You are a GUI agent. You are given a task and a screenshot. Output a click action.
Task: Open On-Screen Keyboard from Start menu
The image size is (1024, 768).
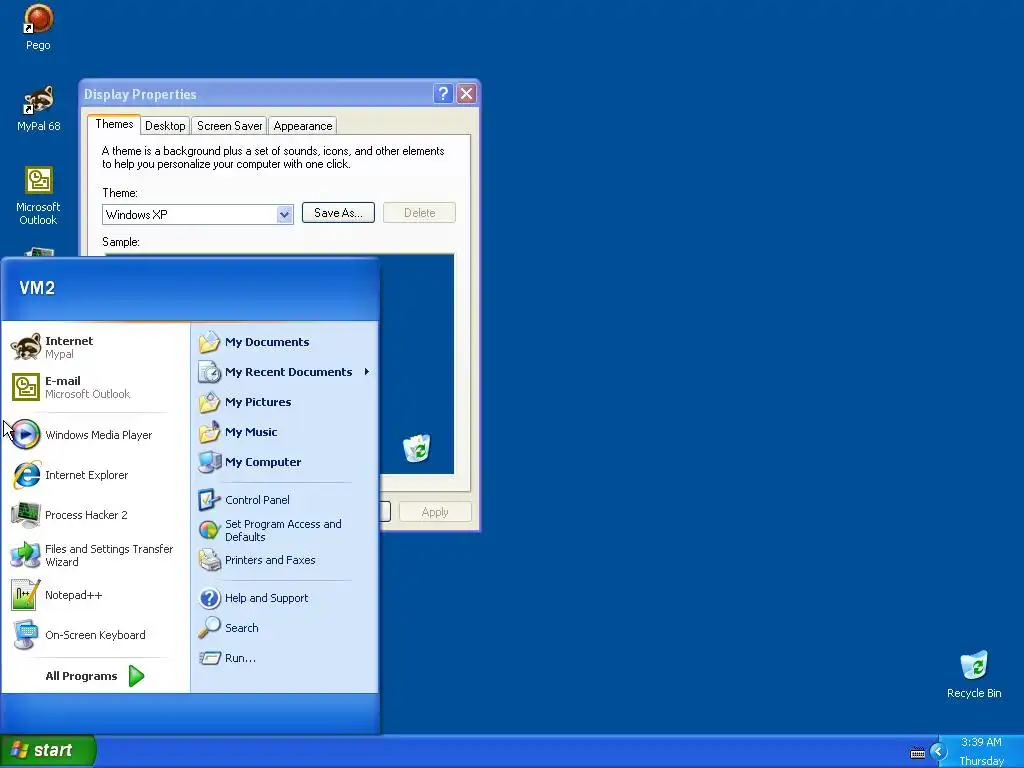[x=96, y=635]
